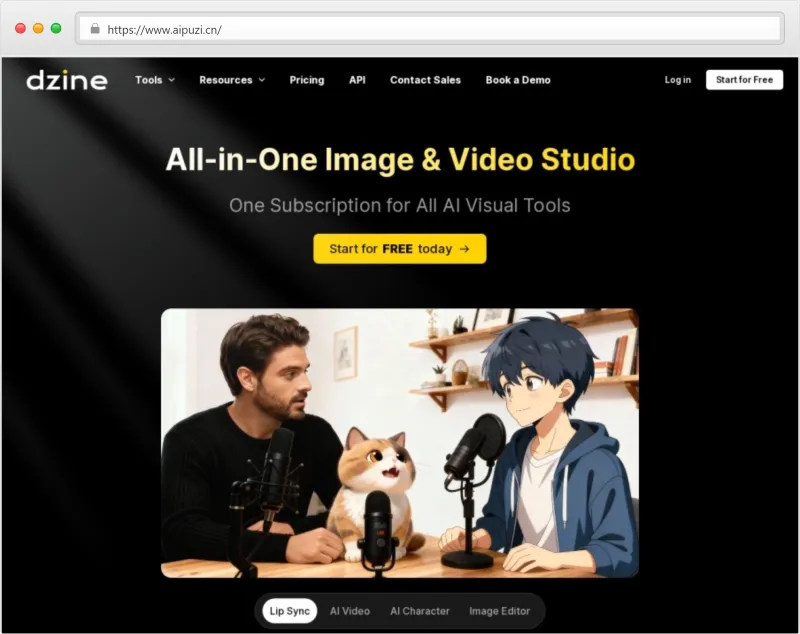Click the podcast demo image
Screen dimensions: 800x634
tap(399, 443)
